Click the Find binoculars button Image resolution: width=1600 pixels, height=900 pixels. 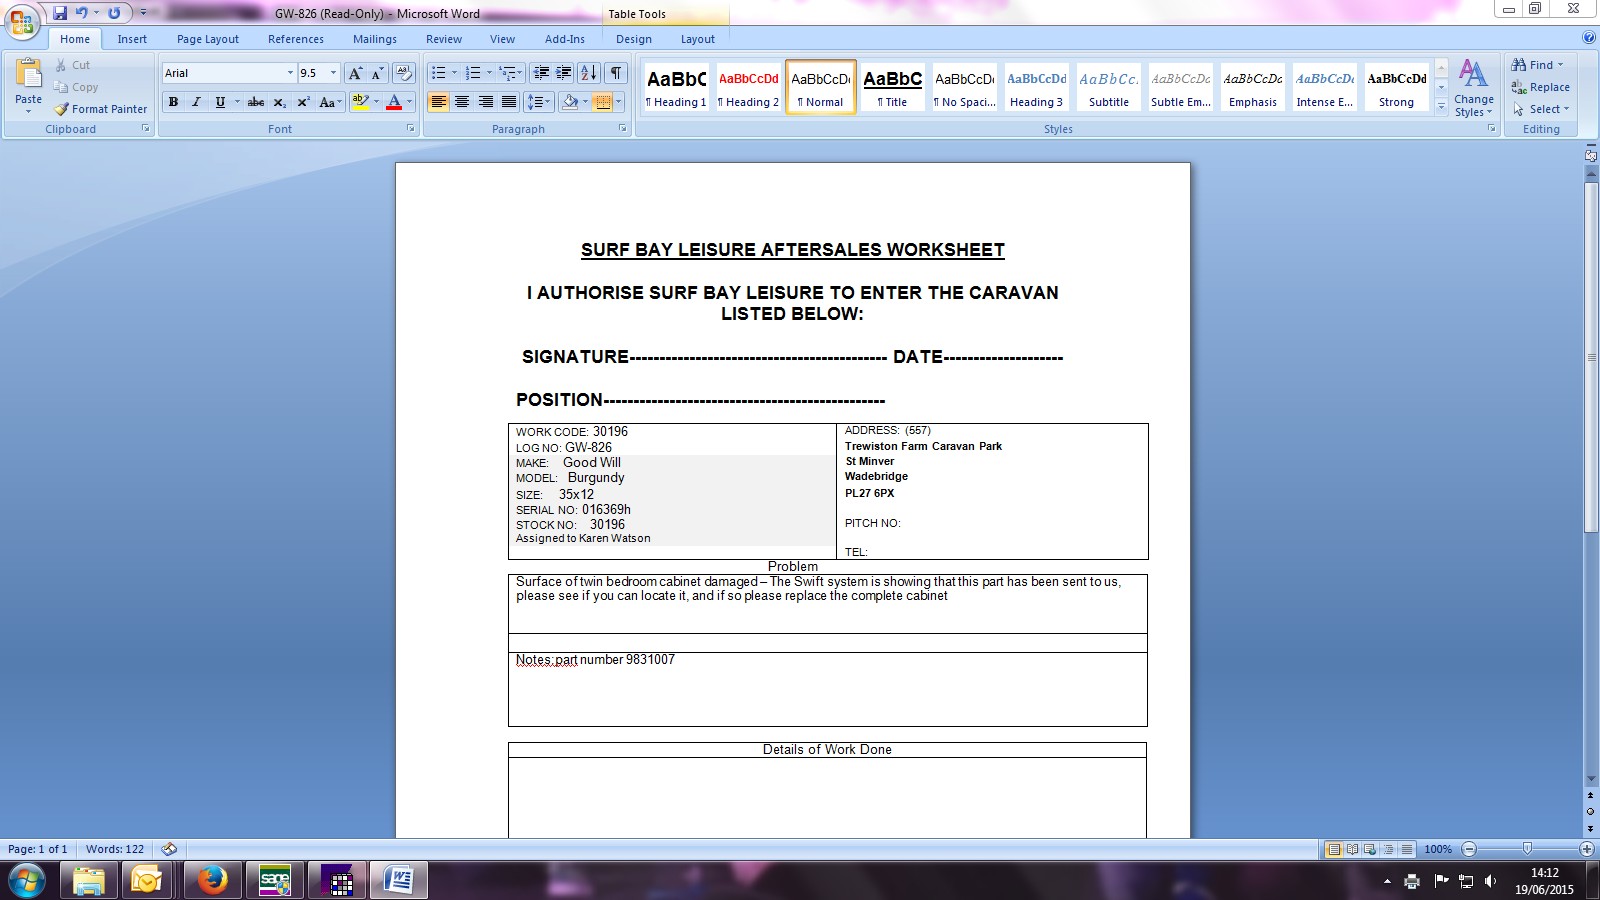1537,65
